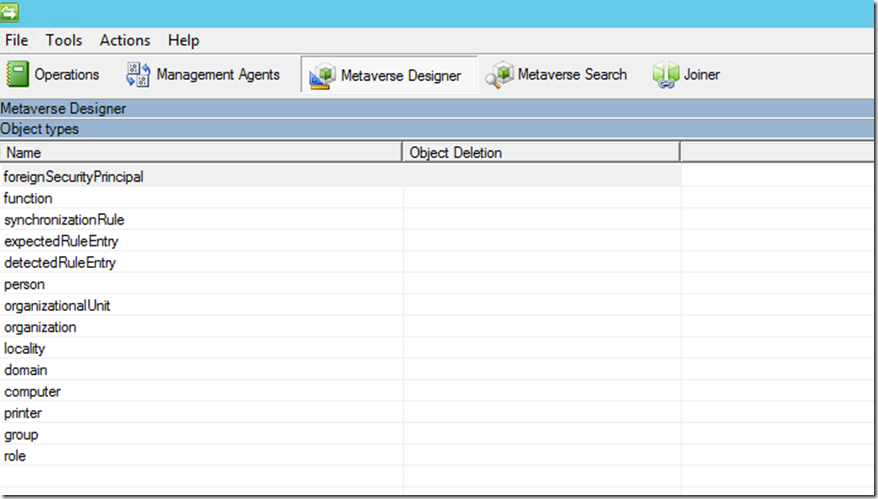Select the function object type
This screenshot has height=499, width=878.
pos(28,198)
